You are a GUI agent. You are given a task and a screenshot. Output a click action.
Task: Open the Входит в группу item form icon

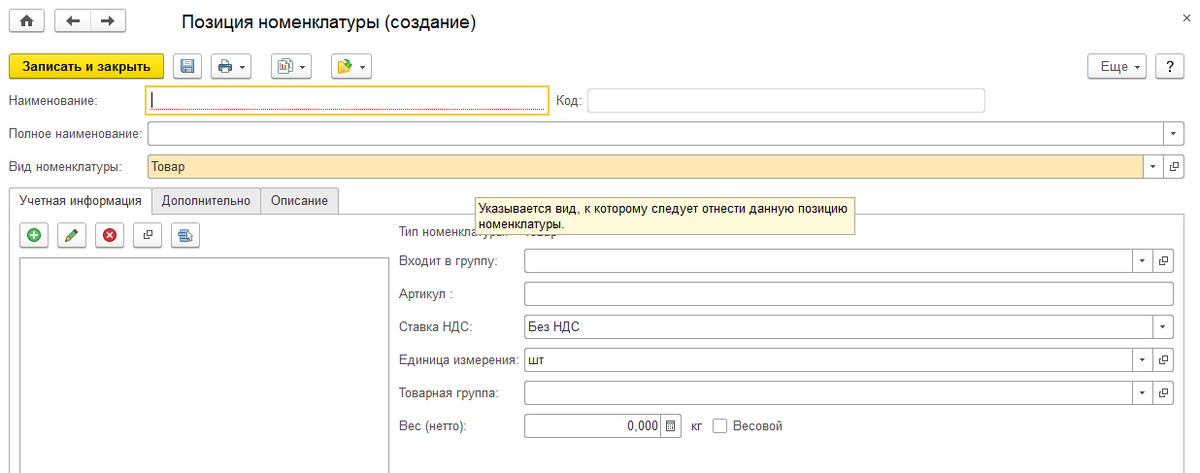click(x=1163, y=261)
